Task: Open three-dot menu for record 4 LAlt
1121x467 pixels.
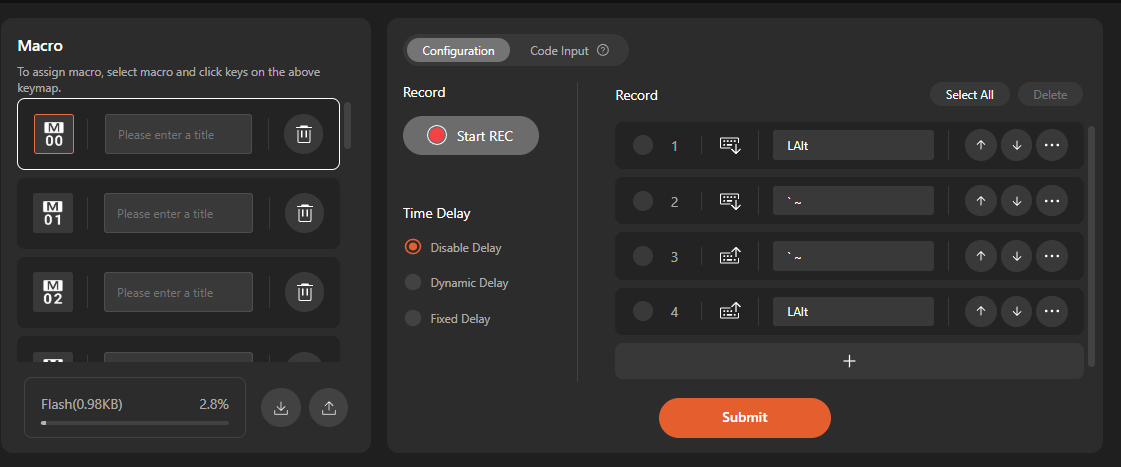Action: coord(1051,312)
